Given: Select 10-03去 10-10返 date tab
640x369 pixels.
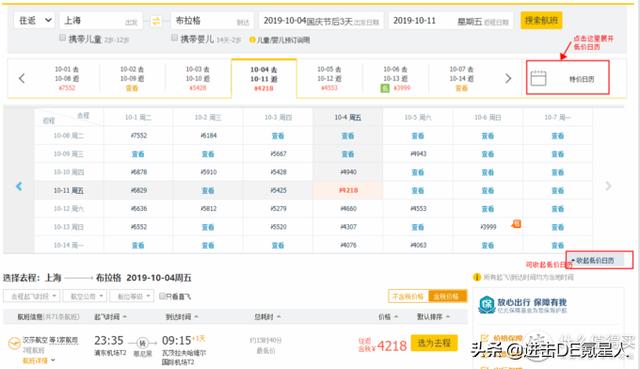Looking at the screenshot, I should click(198, 78).
